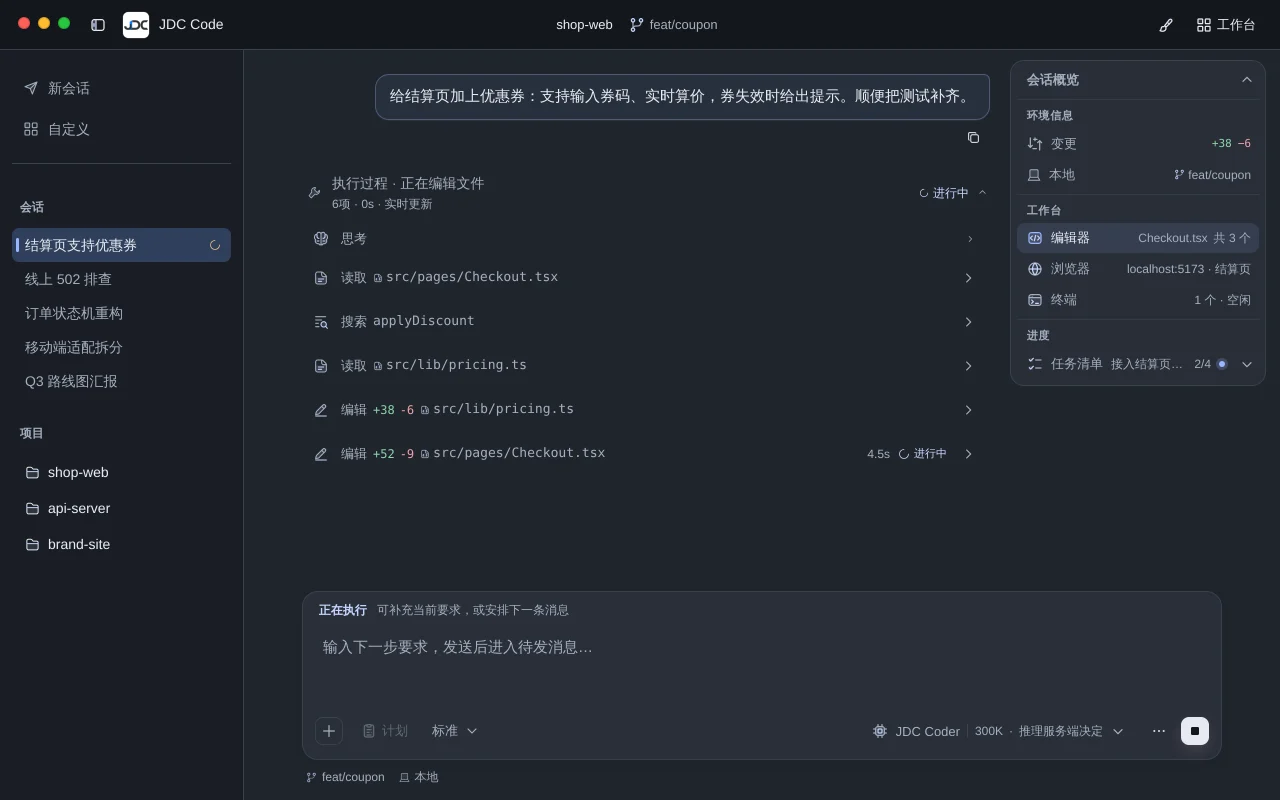Screen dimensions: 1280x800
Task: Expand the 任务清单 progress dropdown
Action: (x=1247, y=364)
